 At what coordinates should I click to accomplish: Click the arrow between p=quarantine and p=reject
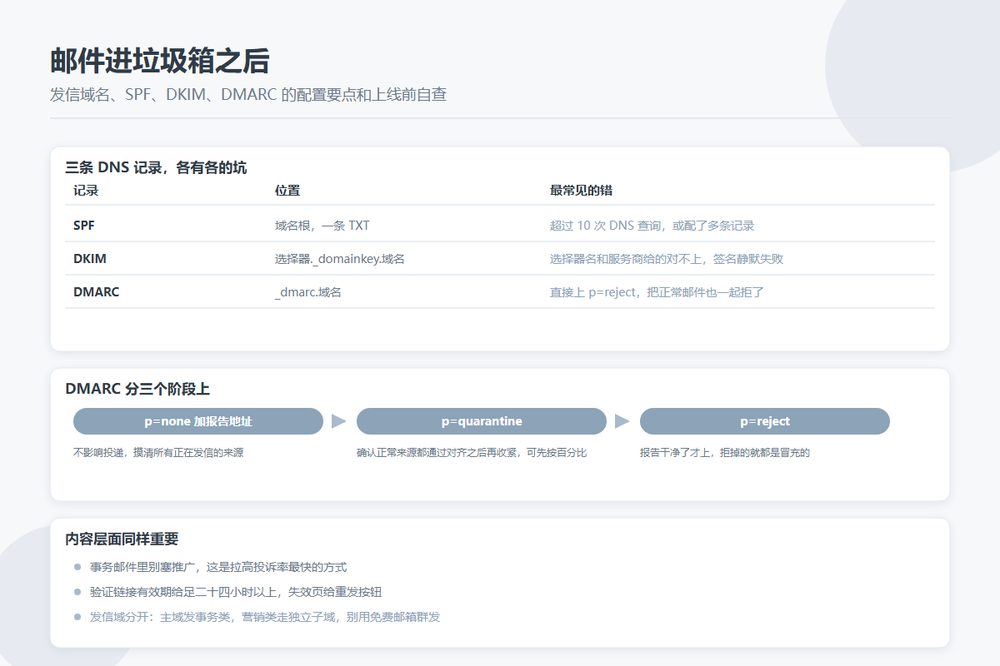[x=622, y=421]
